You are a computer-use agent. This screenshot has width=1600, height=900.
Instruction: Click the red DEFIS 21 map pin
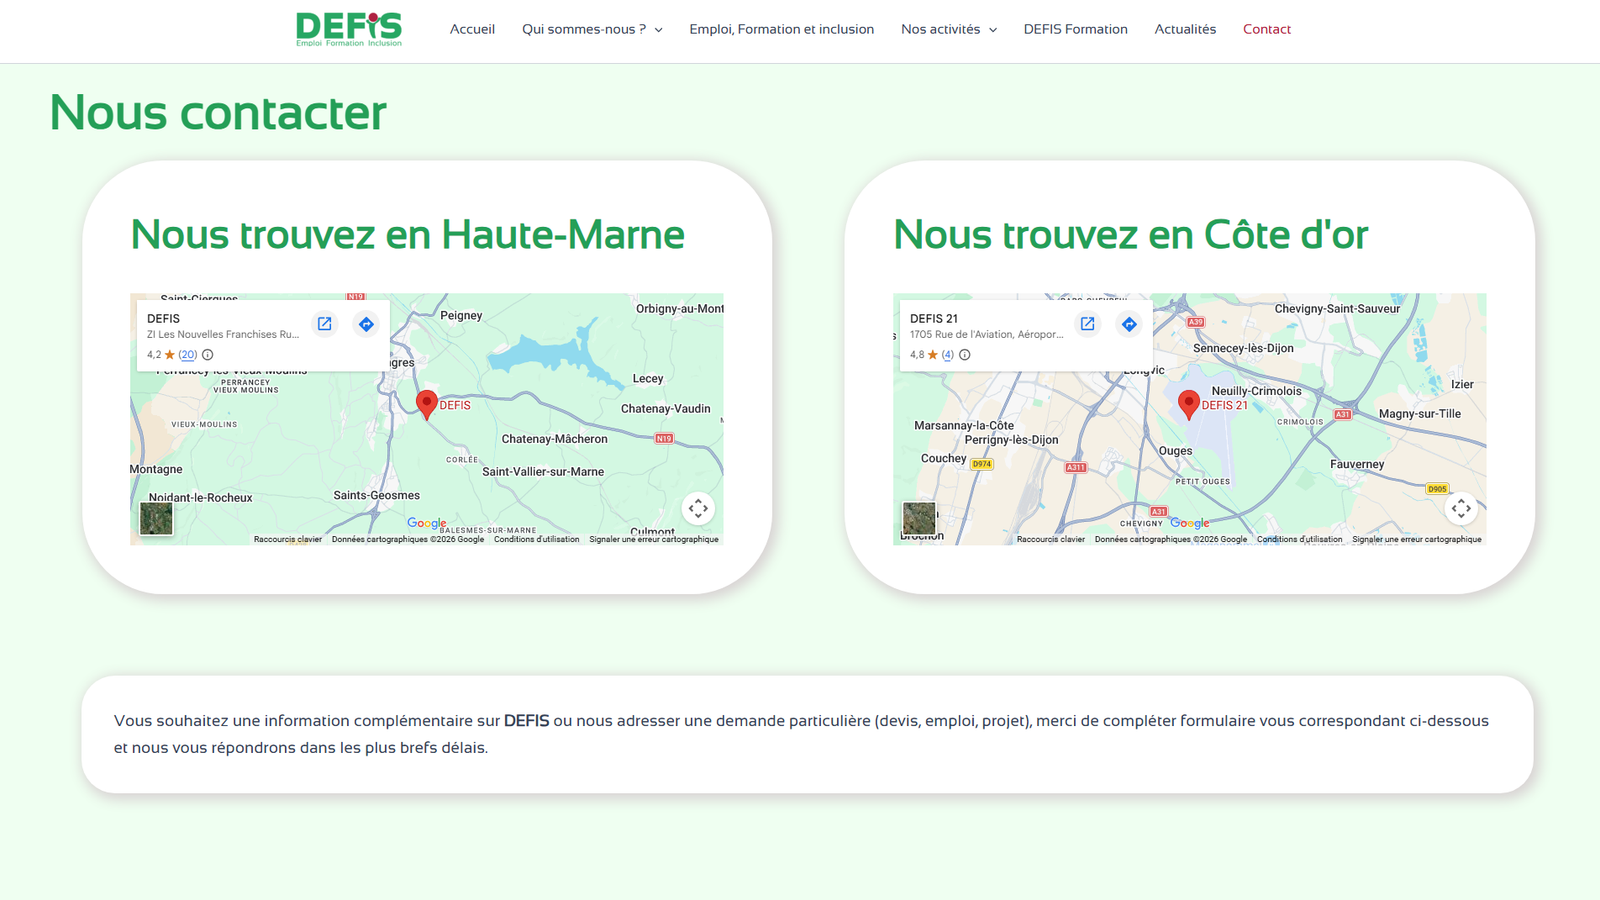[1189, 404]
